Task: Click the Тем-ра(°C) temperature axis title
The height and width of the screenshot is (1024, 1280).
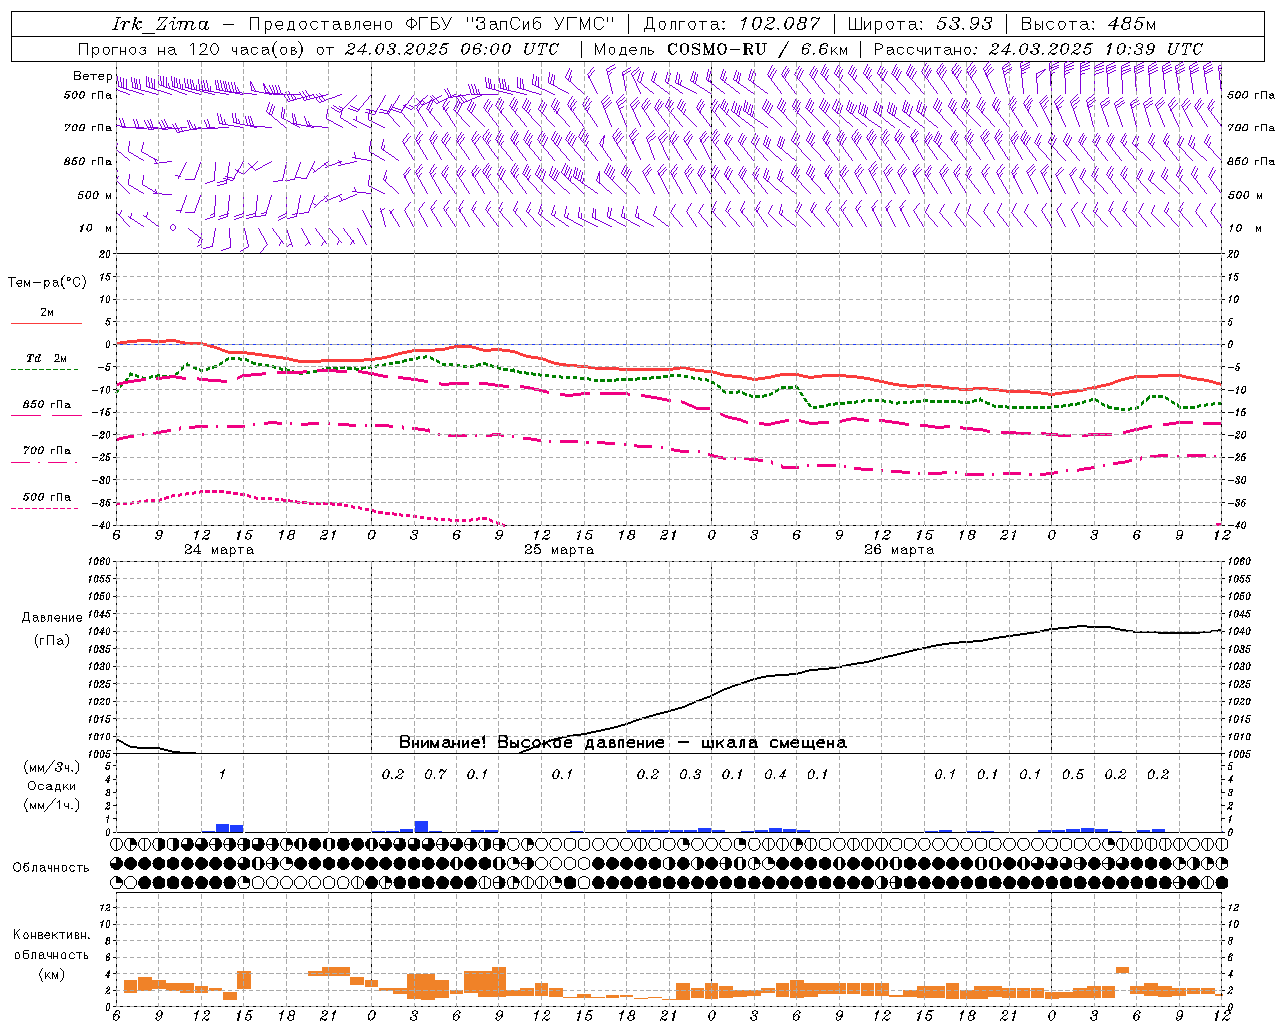Action: coord(47,283)
